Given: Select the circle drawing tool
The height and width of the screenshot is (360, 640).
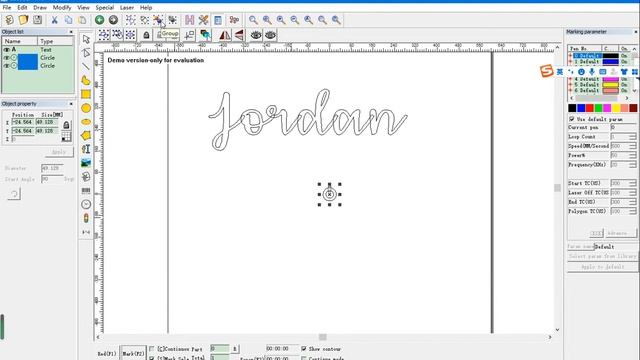Looking at the screenshot, I should (86, 108).
